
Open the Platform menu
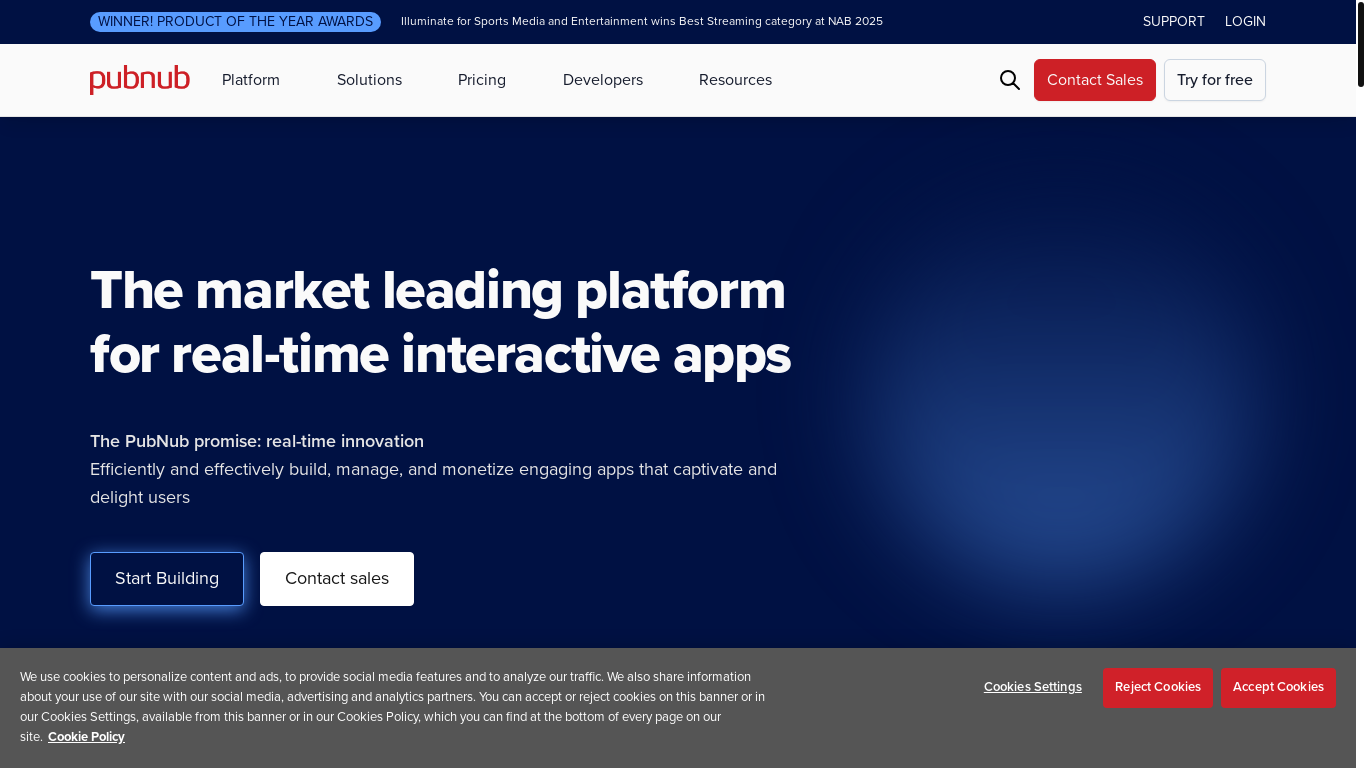[251, 80]
